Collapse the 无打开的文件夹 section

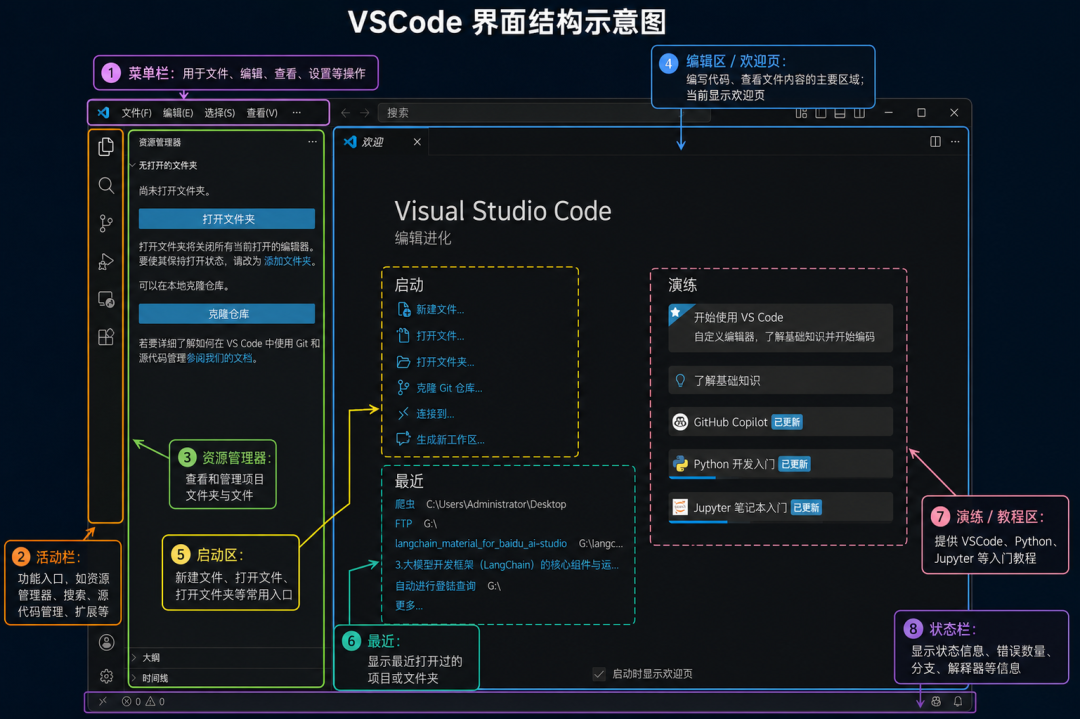coord(168,165)
